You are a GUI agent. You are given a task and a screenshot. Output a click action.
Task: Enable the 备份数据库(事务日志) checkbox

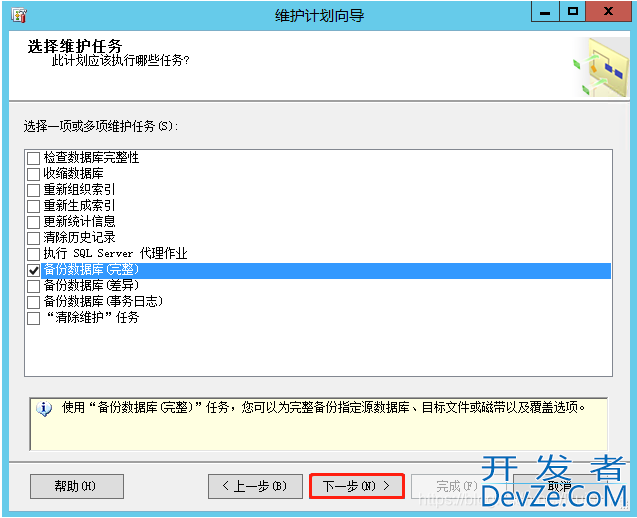click(x=34, y=302)
